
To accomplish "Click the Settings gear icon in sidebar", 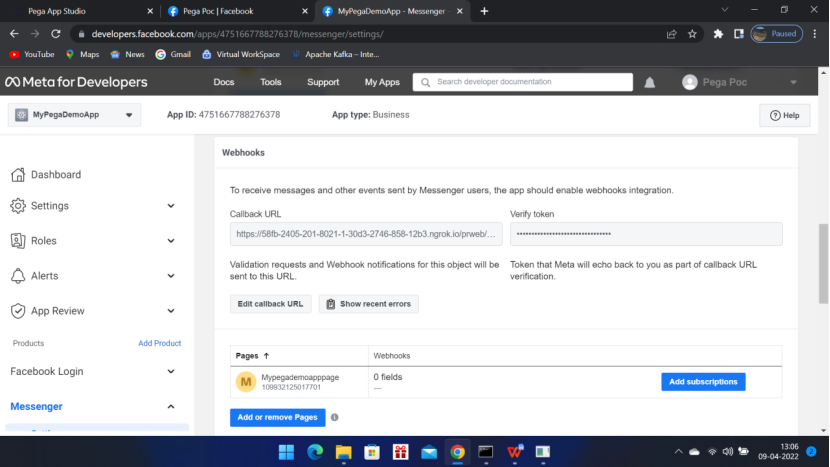I will [18, 206].
